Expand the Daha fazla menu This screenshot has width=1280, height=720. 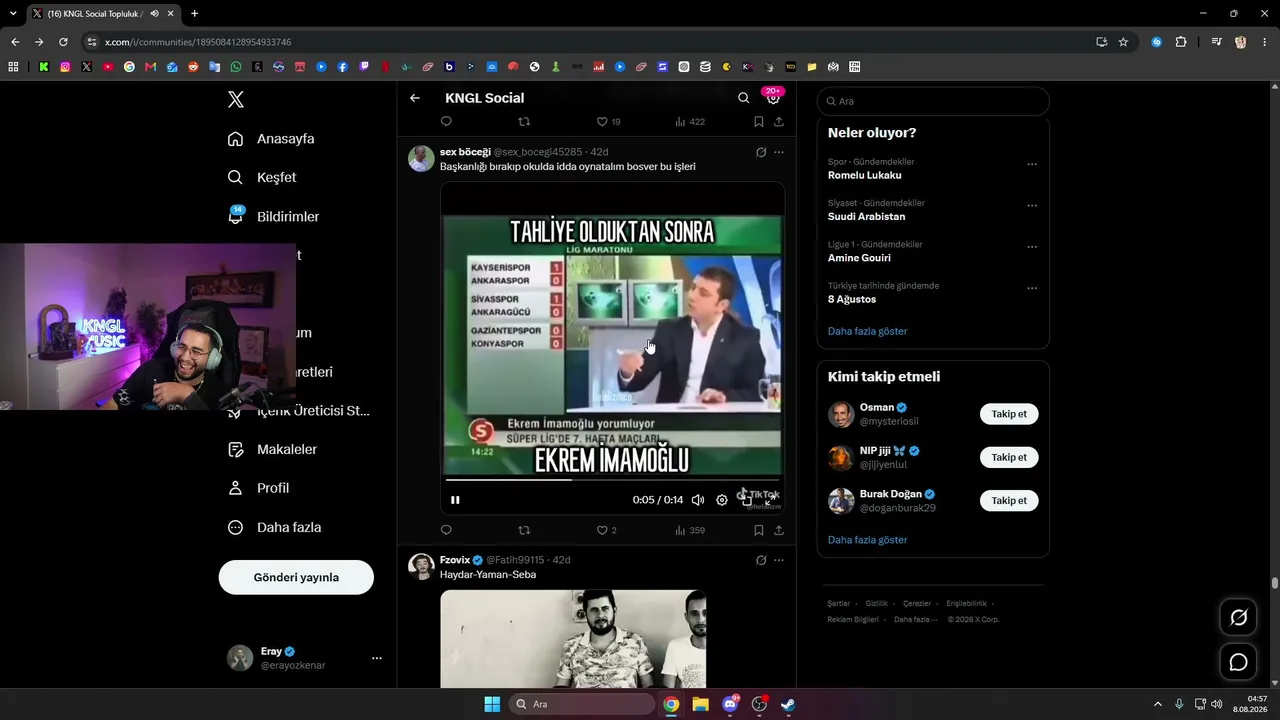tap(274, 527)
